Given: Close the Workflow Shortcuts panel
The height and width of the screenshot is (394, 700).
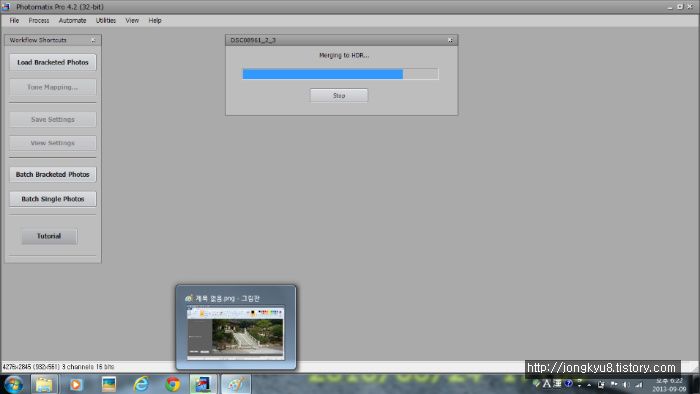Looking at the screenshot, I should coord(93,40).
